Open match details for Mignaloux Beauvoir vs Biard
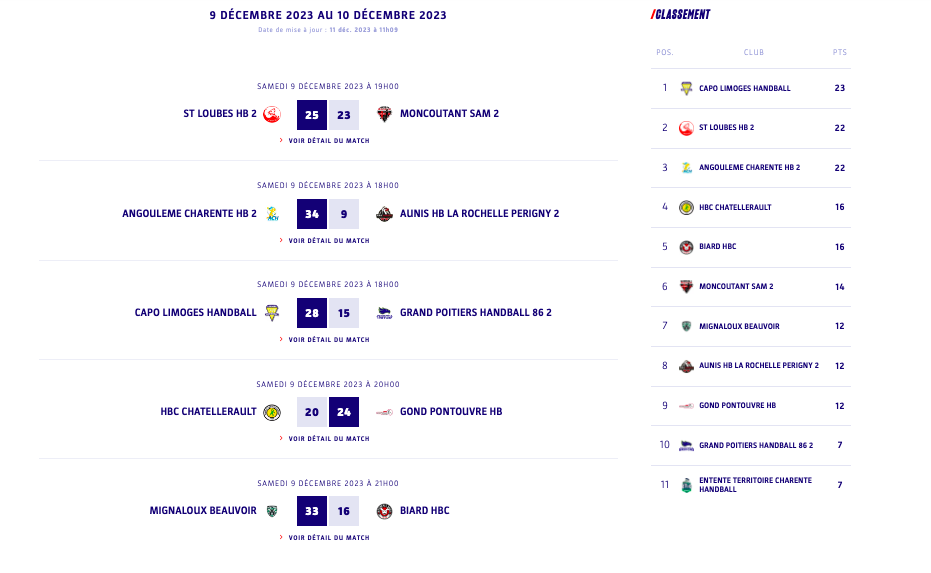Viewport: 931px width, 573px height. tap(328, 538)
